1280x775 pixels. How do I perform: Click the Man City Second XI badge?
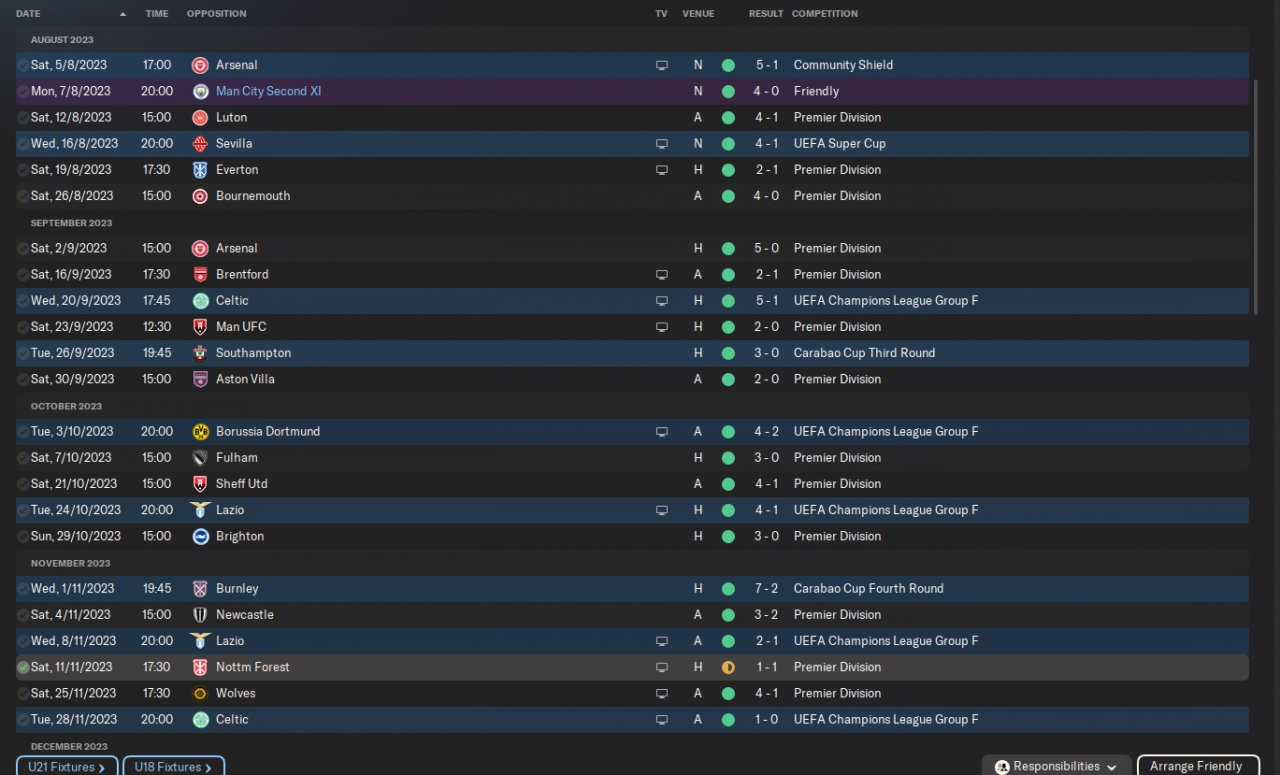[200, 91]
